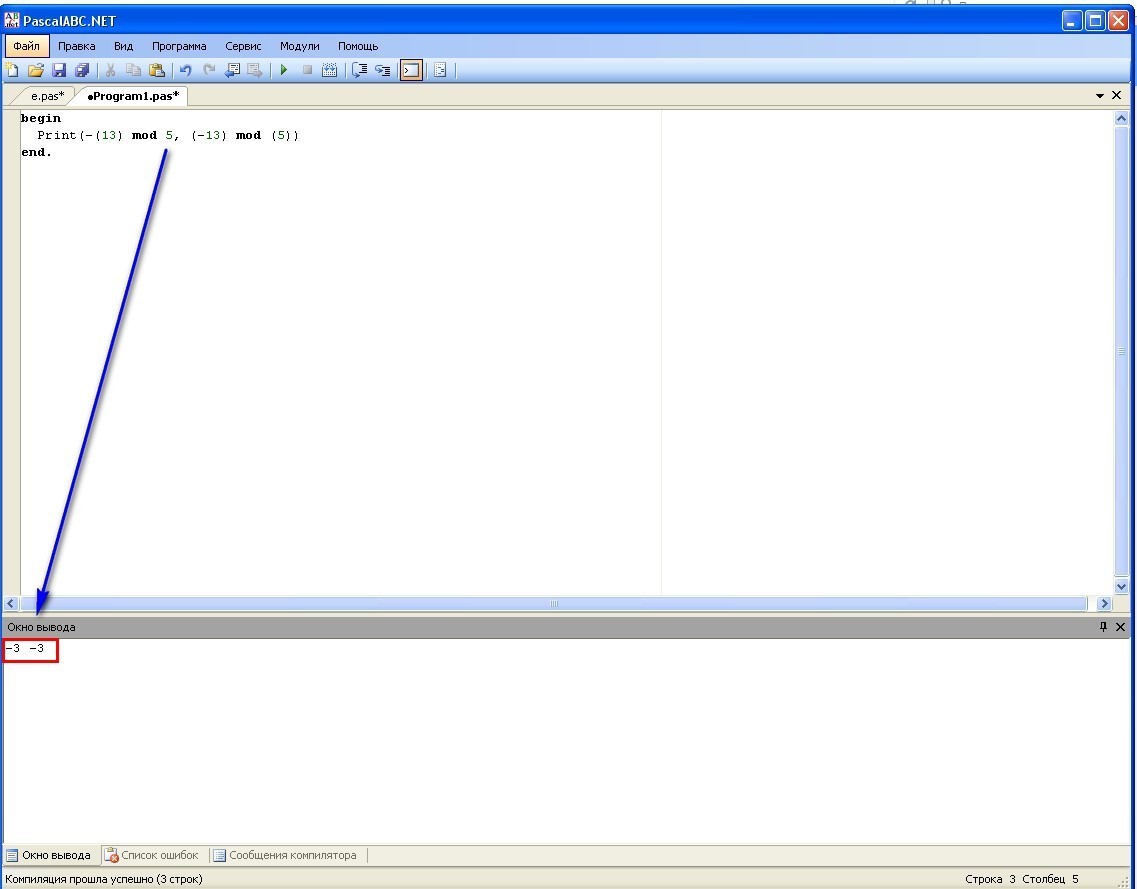Image resolution: width=1137 pixels, height=889 pixels.
Task: Open the Вид menu
Action: 123,46
